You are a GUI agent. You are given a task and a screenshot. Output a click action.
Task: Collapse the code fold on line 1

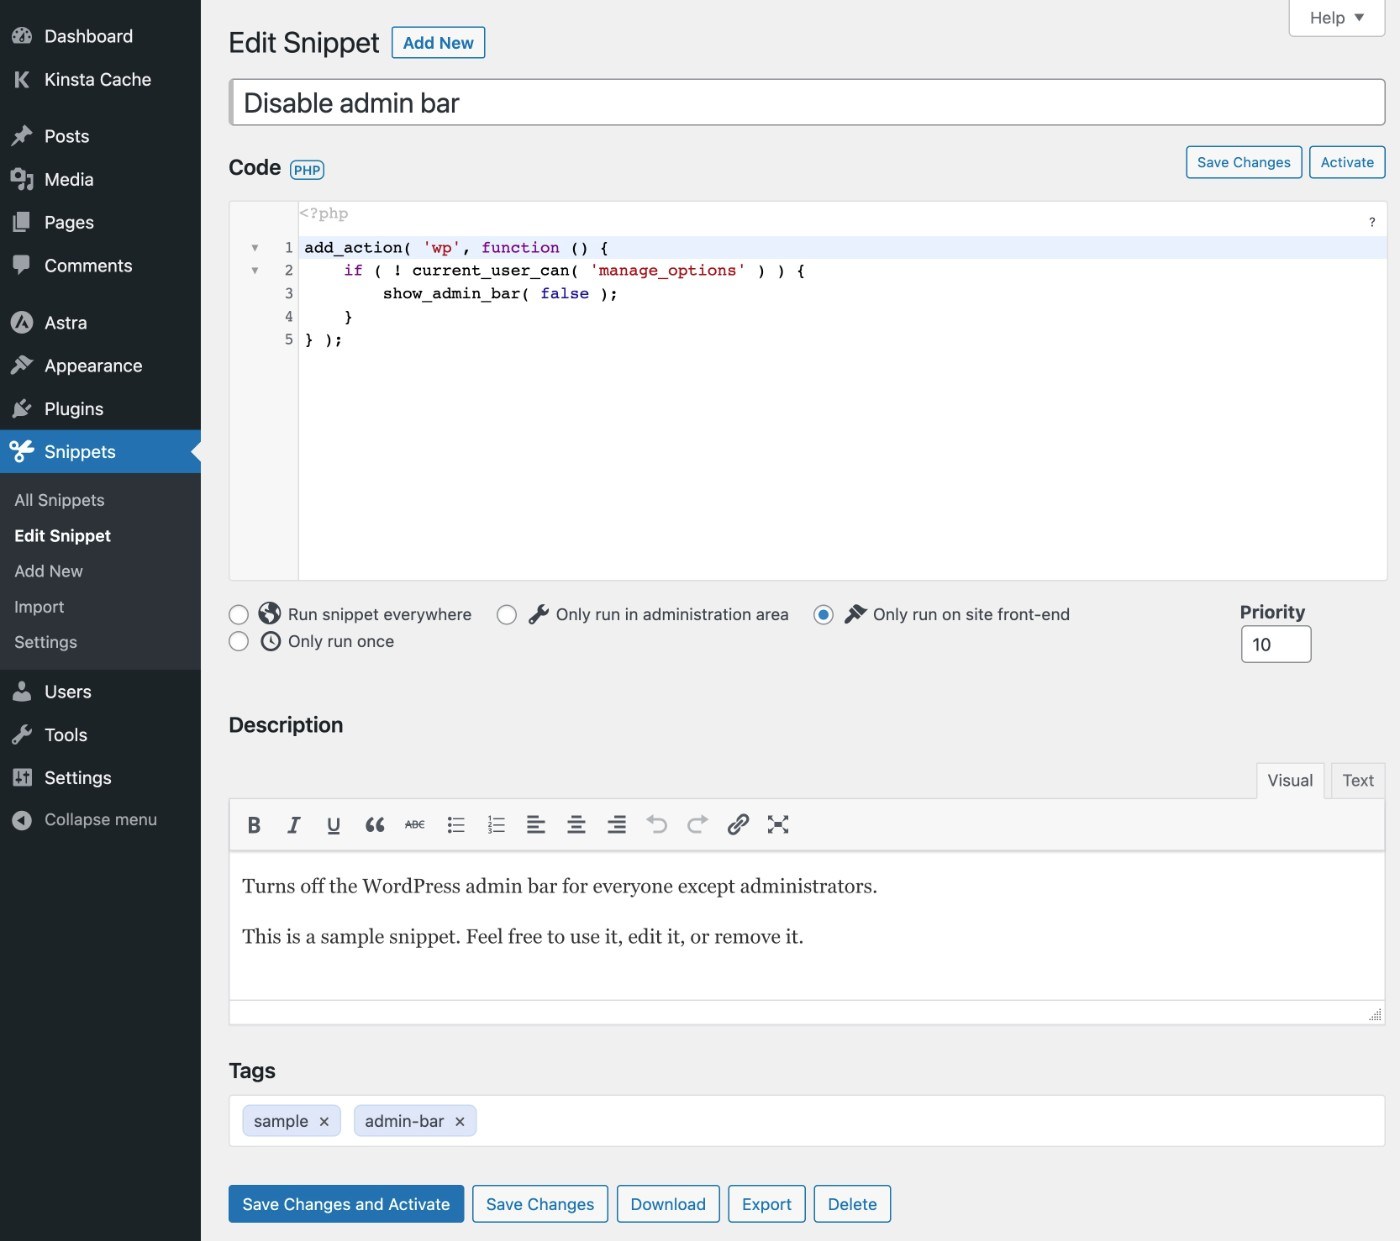point(255,247)
